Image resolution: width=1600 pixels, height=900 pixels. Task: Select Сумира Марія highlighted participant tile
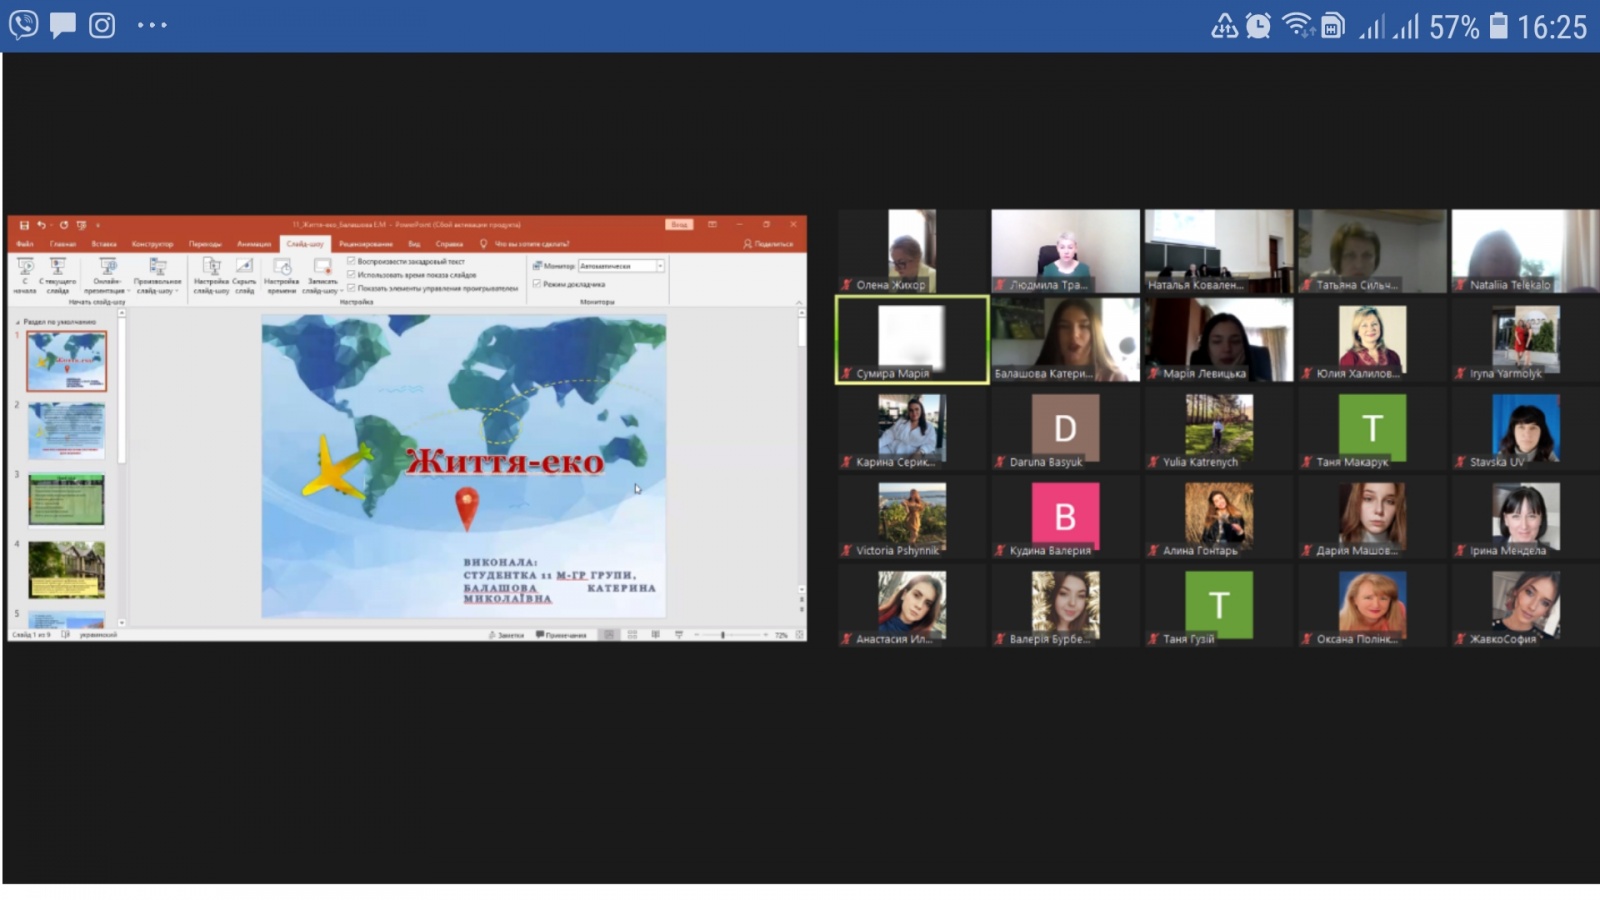(912, 340)
